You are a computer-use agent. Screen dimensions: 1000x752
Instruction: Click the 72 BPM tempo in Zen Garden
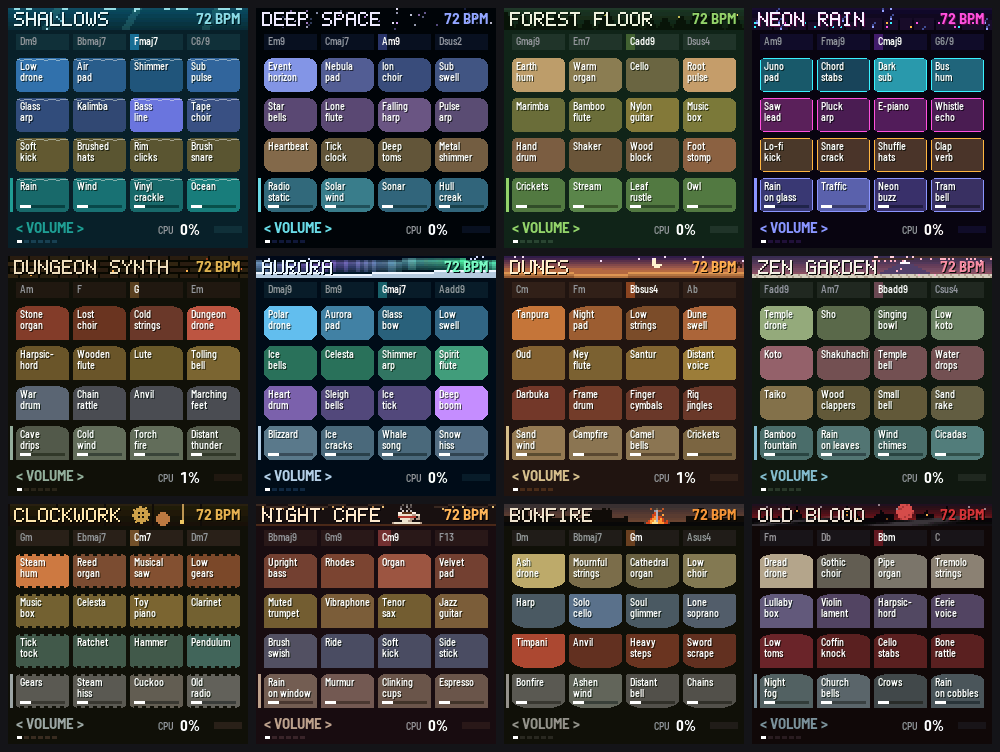coord(962,267)
